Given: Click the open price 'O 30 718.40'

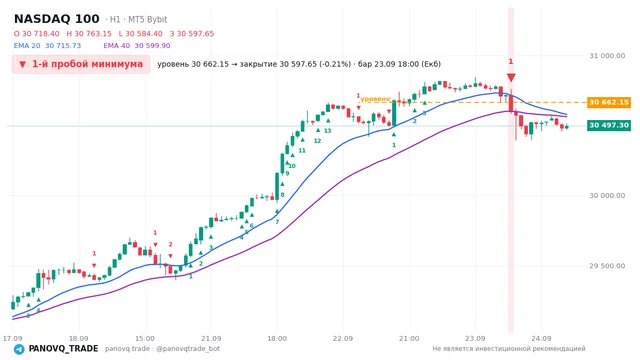Looking at the screenshot, I should [36, 34].
